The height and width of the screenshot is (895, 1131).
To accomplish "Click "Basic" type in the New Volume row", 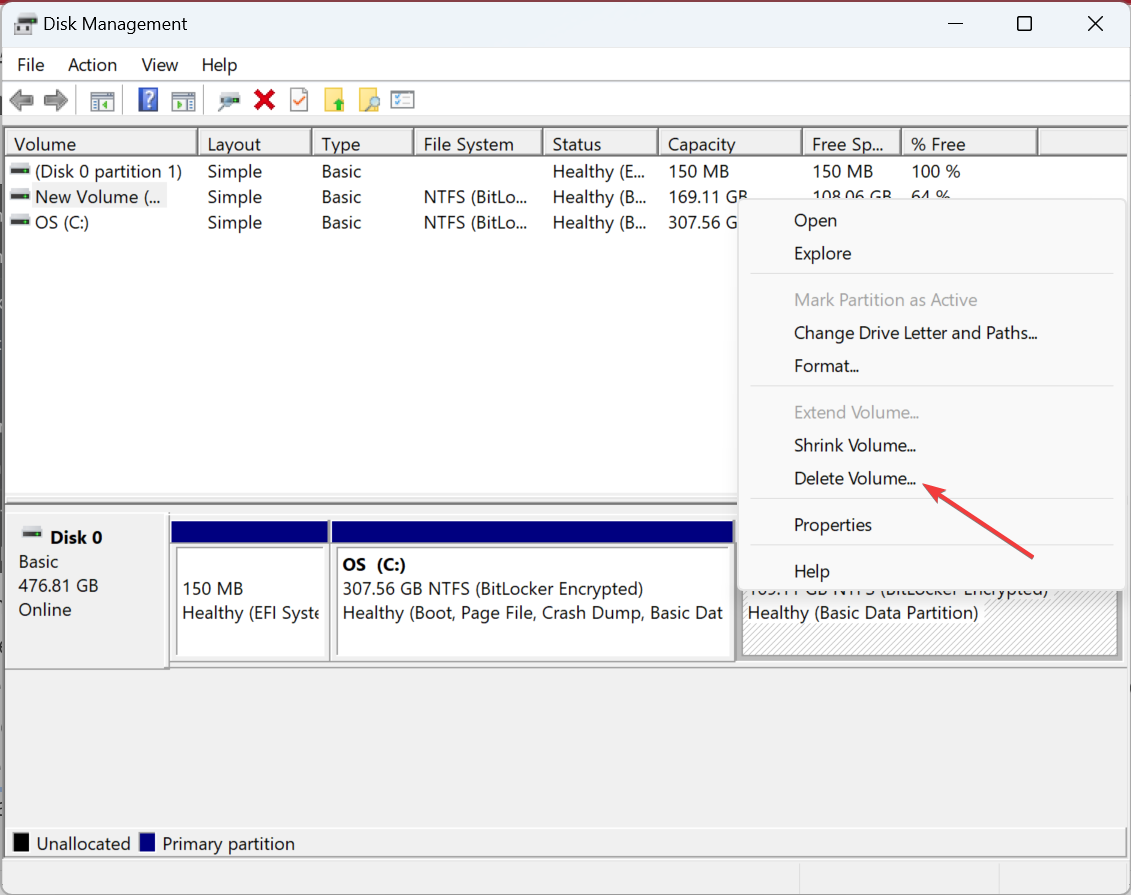I will [x=341, y=197].
